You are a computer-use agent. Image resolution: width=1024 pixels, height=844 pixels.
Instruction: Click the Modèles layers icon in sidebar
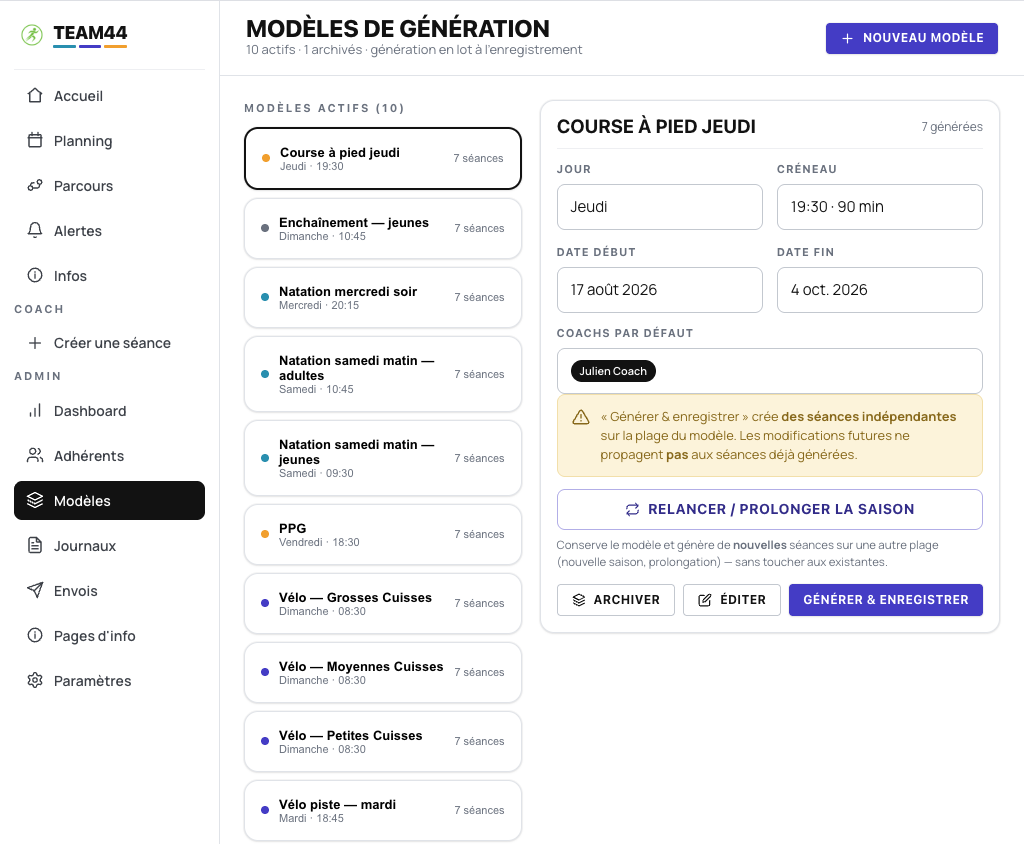(x=35, y=500)
